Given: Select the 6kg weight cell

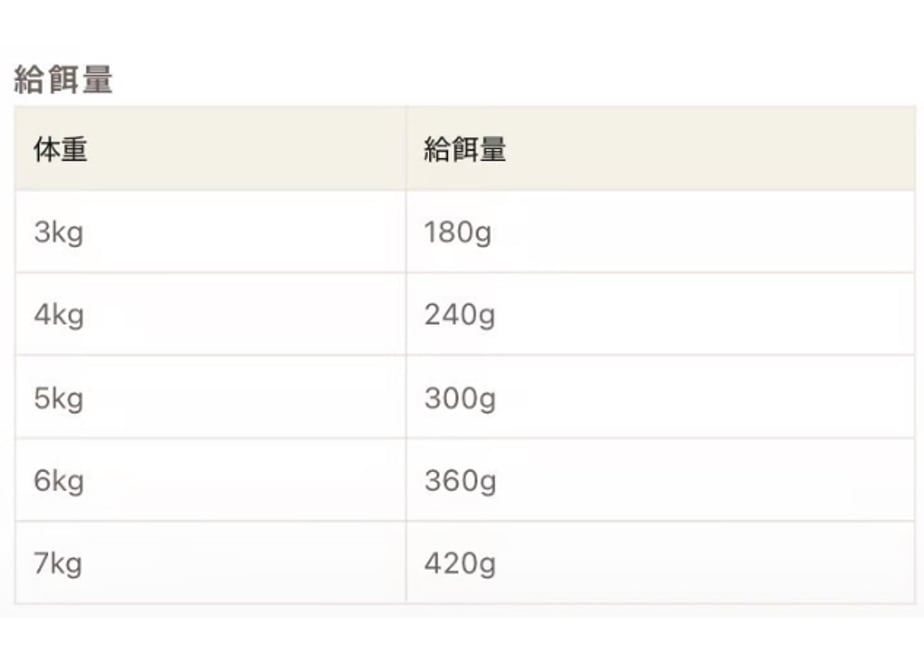Looking at the screenshot, I should click(x=210, y=480).
